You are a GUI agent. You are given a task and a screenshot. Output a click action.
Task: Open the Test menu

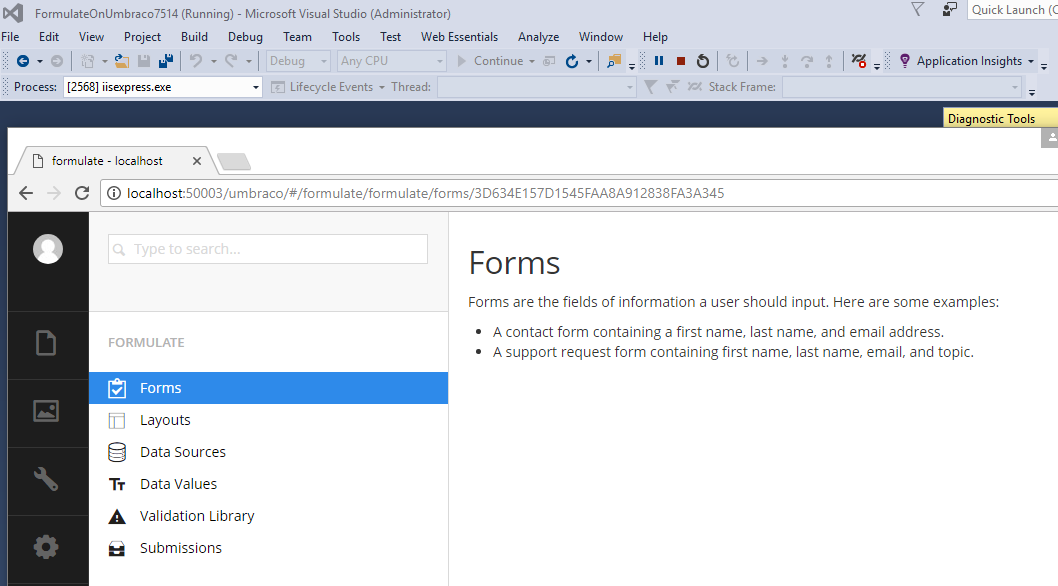tap(390, 37)
